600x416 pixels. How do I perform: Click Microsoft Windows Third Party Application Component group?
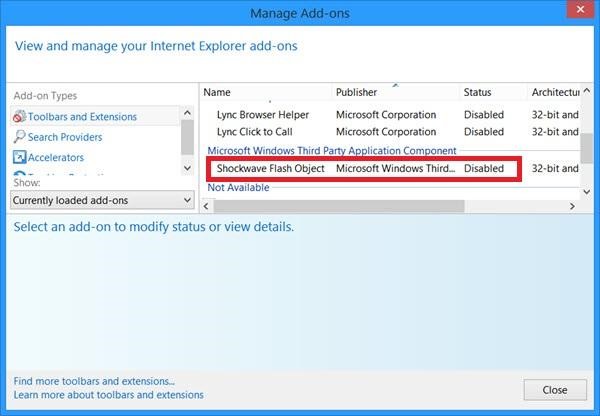332,150
